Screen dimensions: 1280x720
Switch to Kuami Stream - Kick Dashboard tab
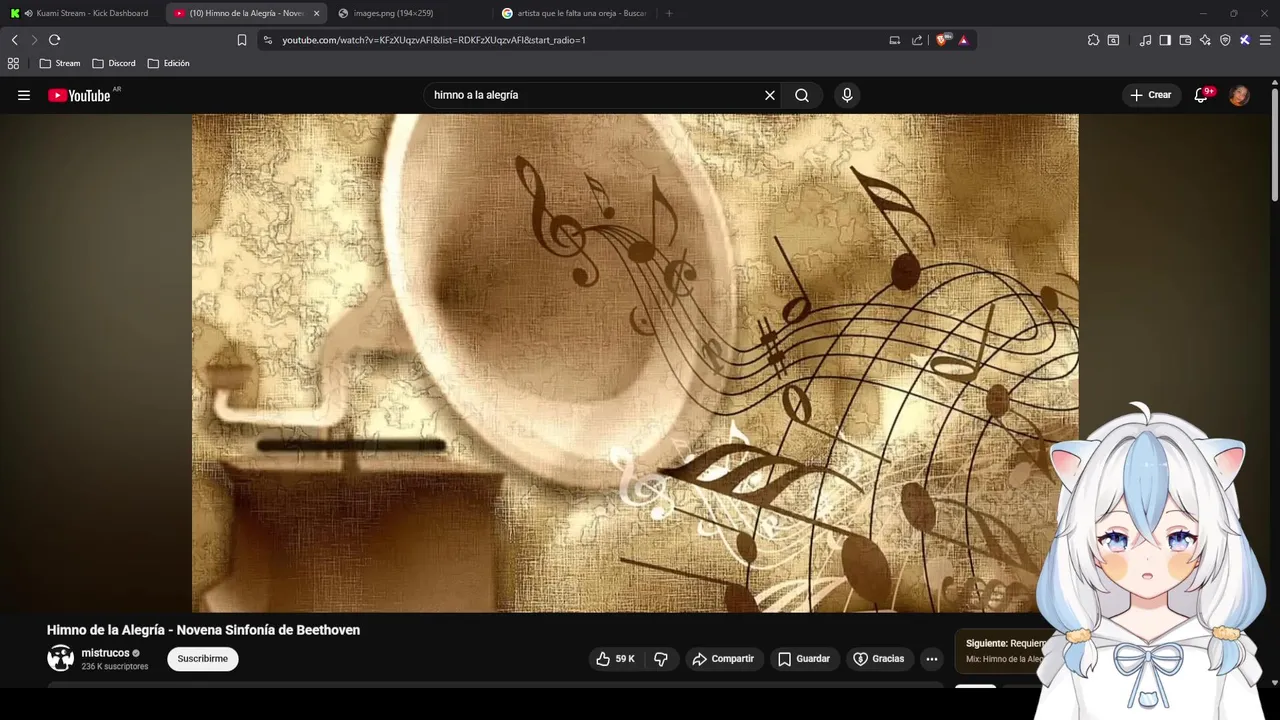click(x=82, y=13)
